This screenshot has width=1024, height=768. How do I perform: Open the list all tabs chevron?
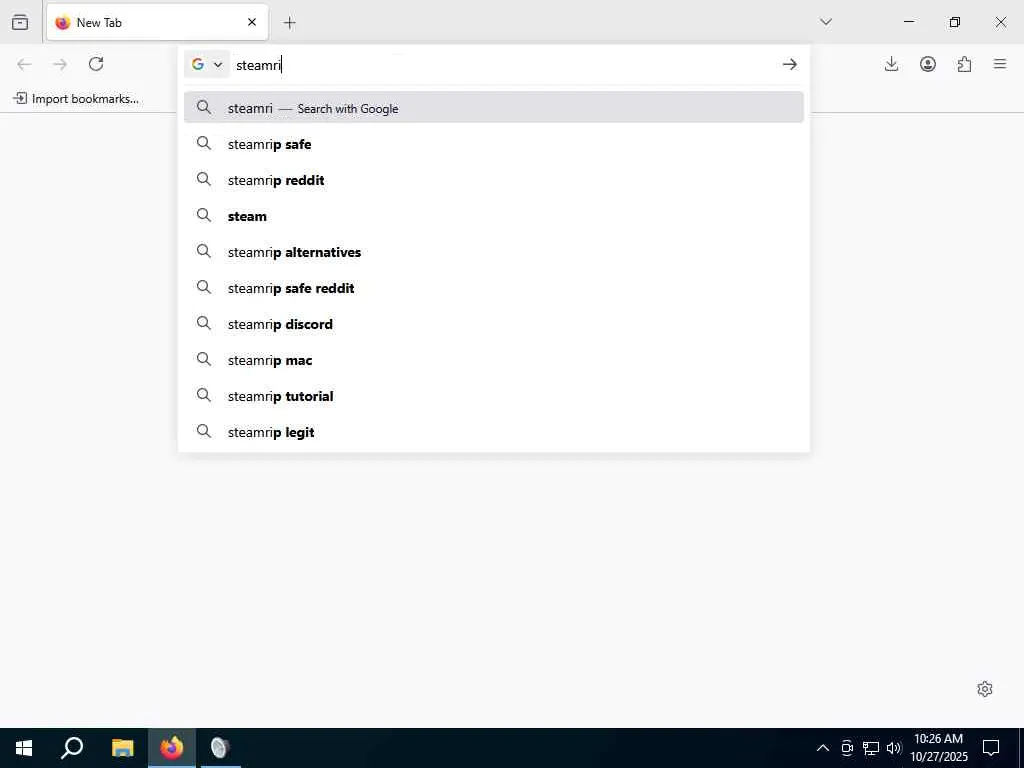tap(826, 22)
